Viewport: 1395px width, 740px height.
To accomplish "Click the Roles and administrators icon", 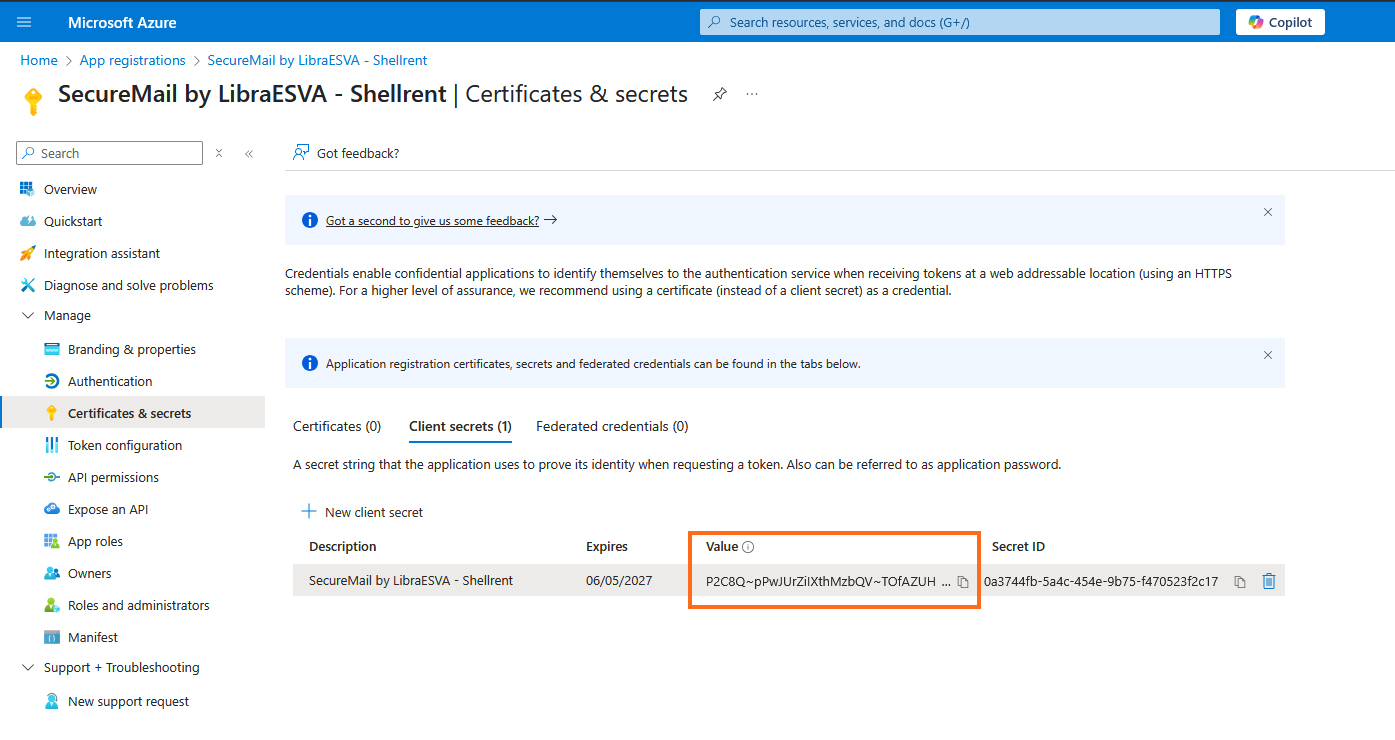I will [51, 605].
